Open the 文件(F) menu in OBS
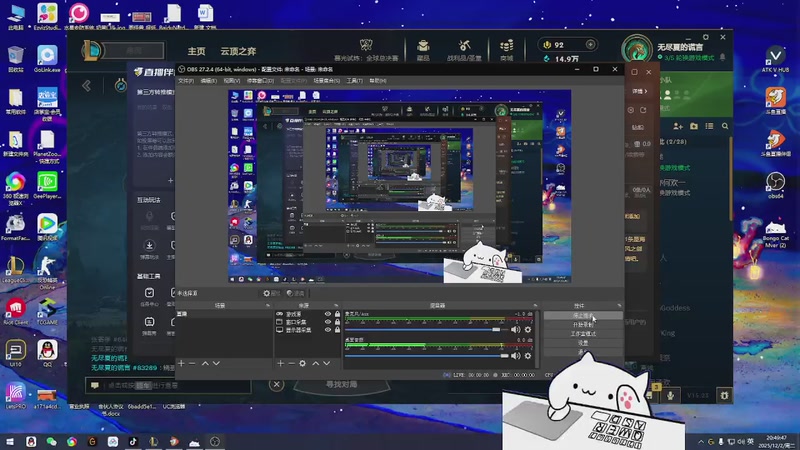 (186, 81)
